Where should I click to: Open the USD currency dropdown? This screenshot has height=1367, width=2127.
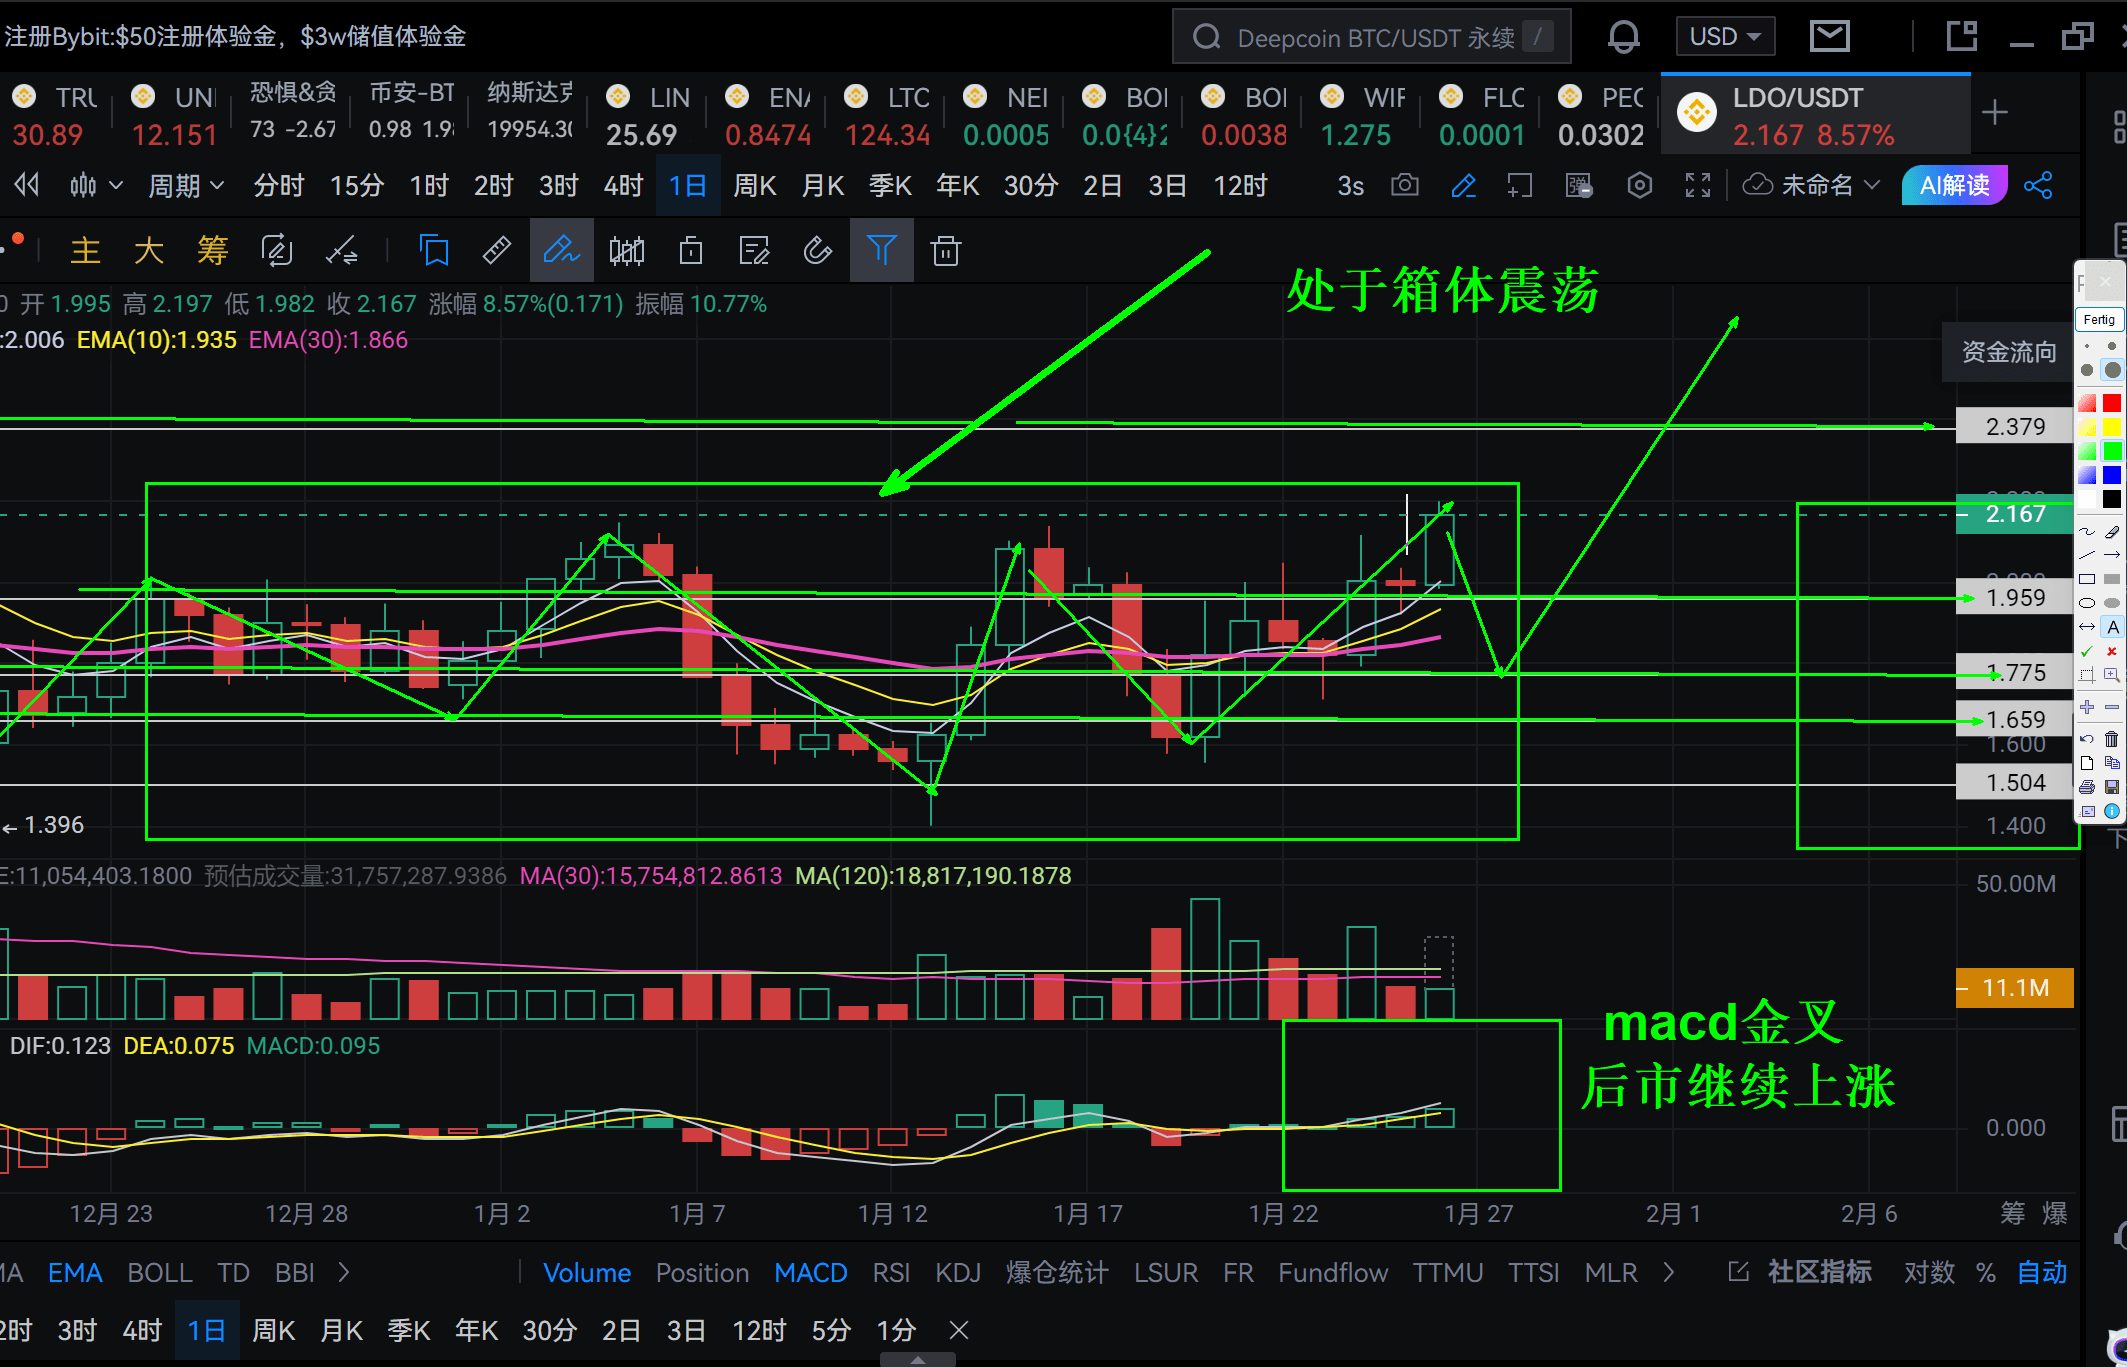click(1725, 37)
